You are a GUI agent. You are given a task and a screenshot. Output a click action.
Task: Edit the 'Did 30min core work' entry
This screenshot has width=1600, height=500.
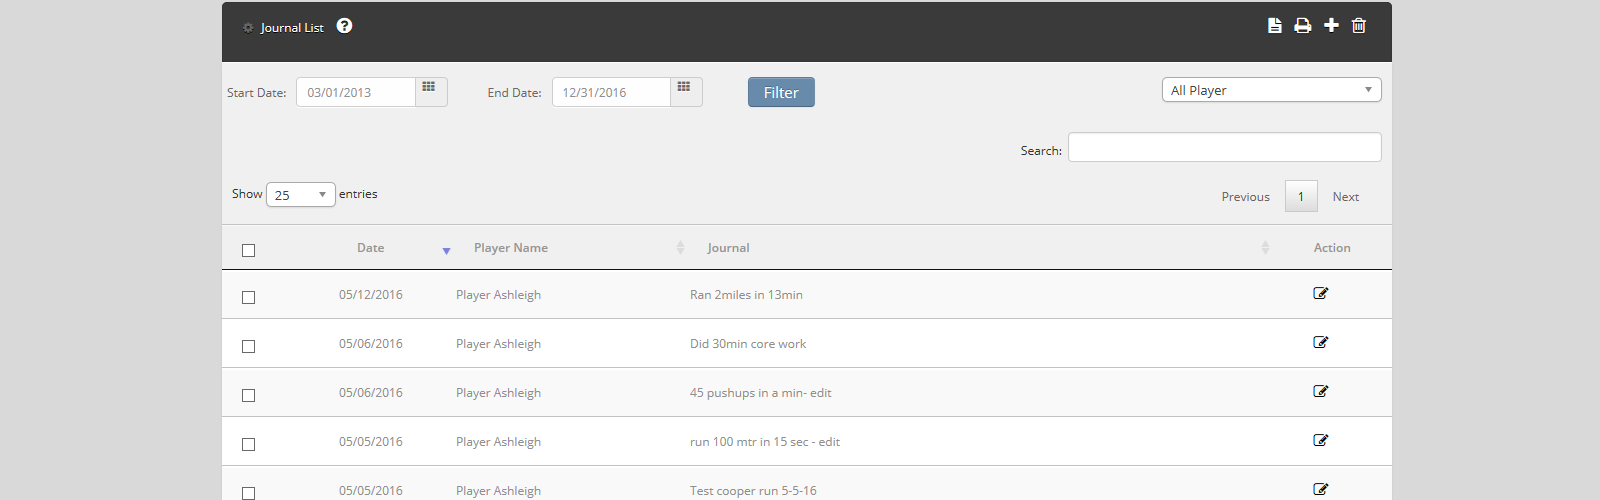(x=1320, y=343)
